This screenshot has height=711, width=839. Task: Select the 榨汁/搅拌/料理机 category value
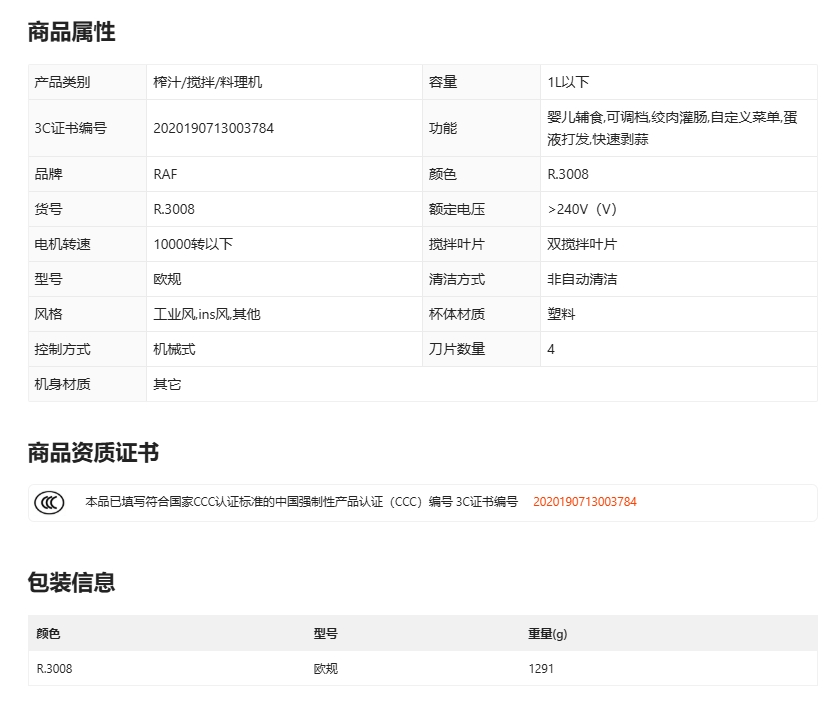(207, 82)
